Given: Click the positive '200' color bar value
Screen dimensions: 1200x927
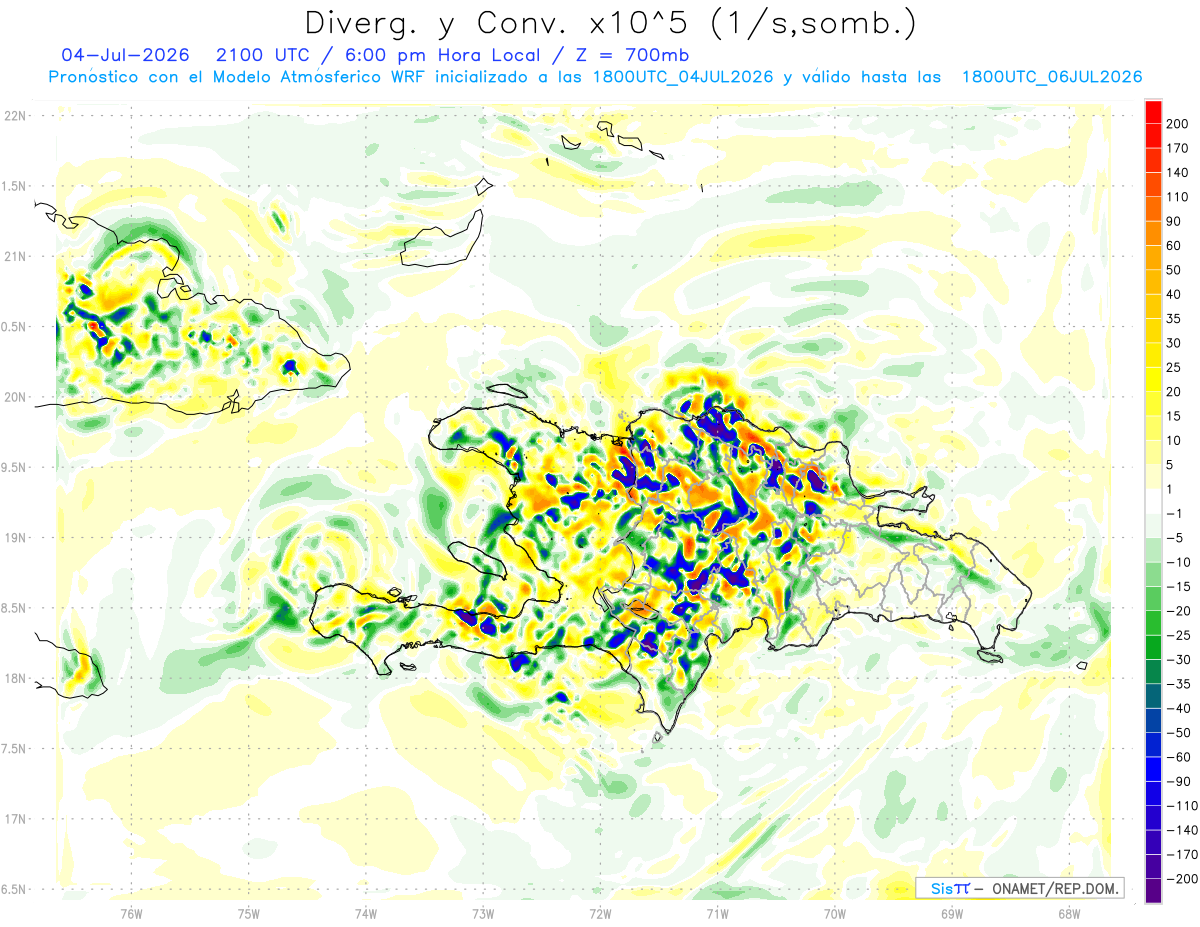Looking at the screenshot, I should click(1177, 124).
